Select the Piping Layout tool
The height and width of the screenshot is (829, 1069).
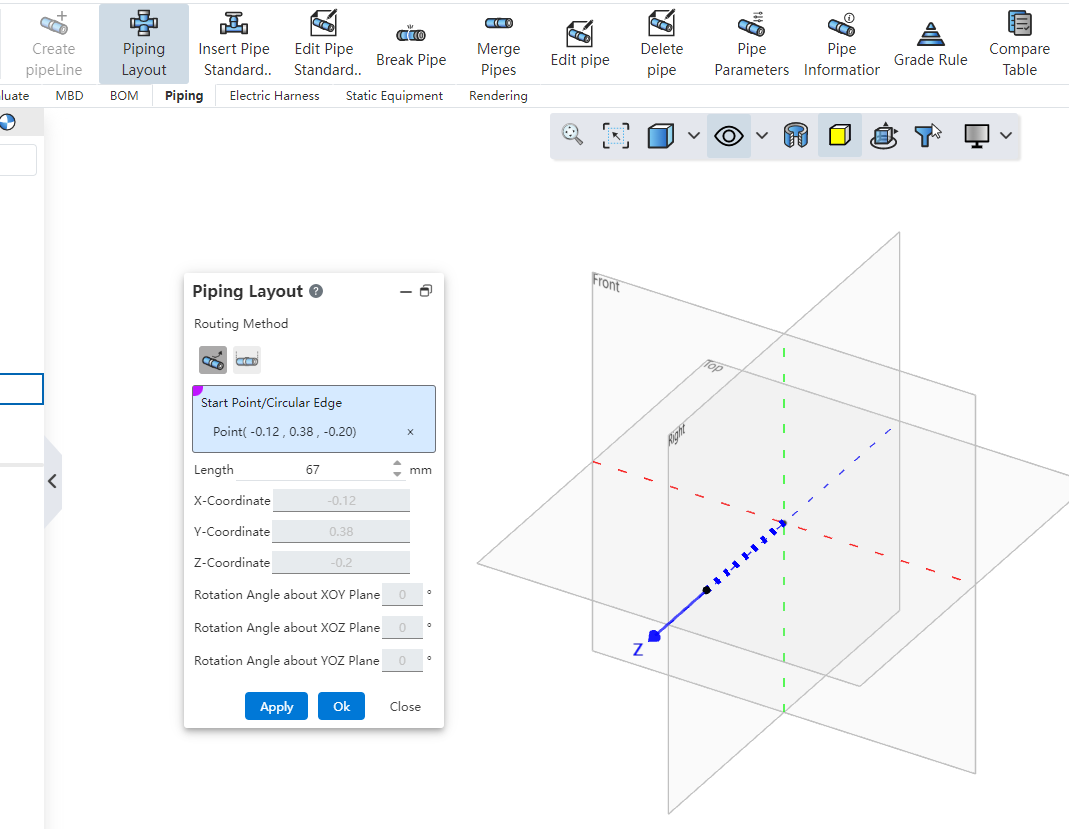[x=143, y=43]
